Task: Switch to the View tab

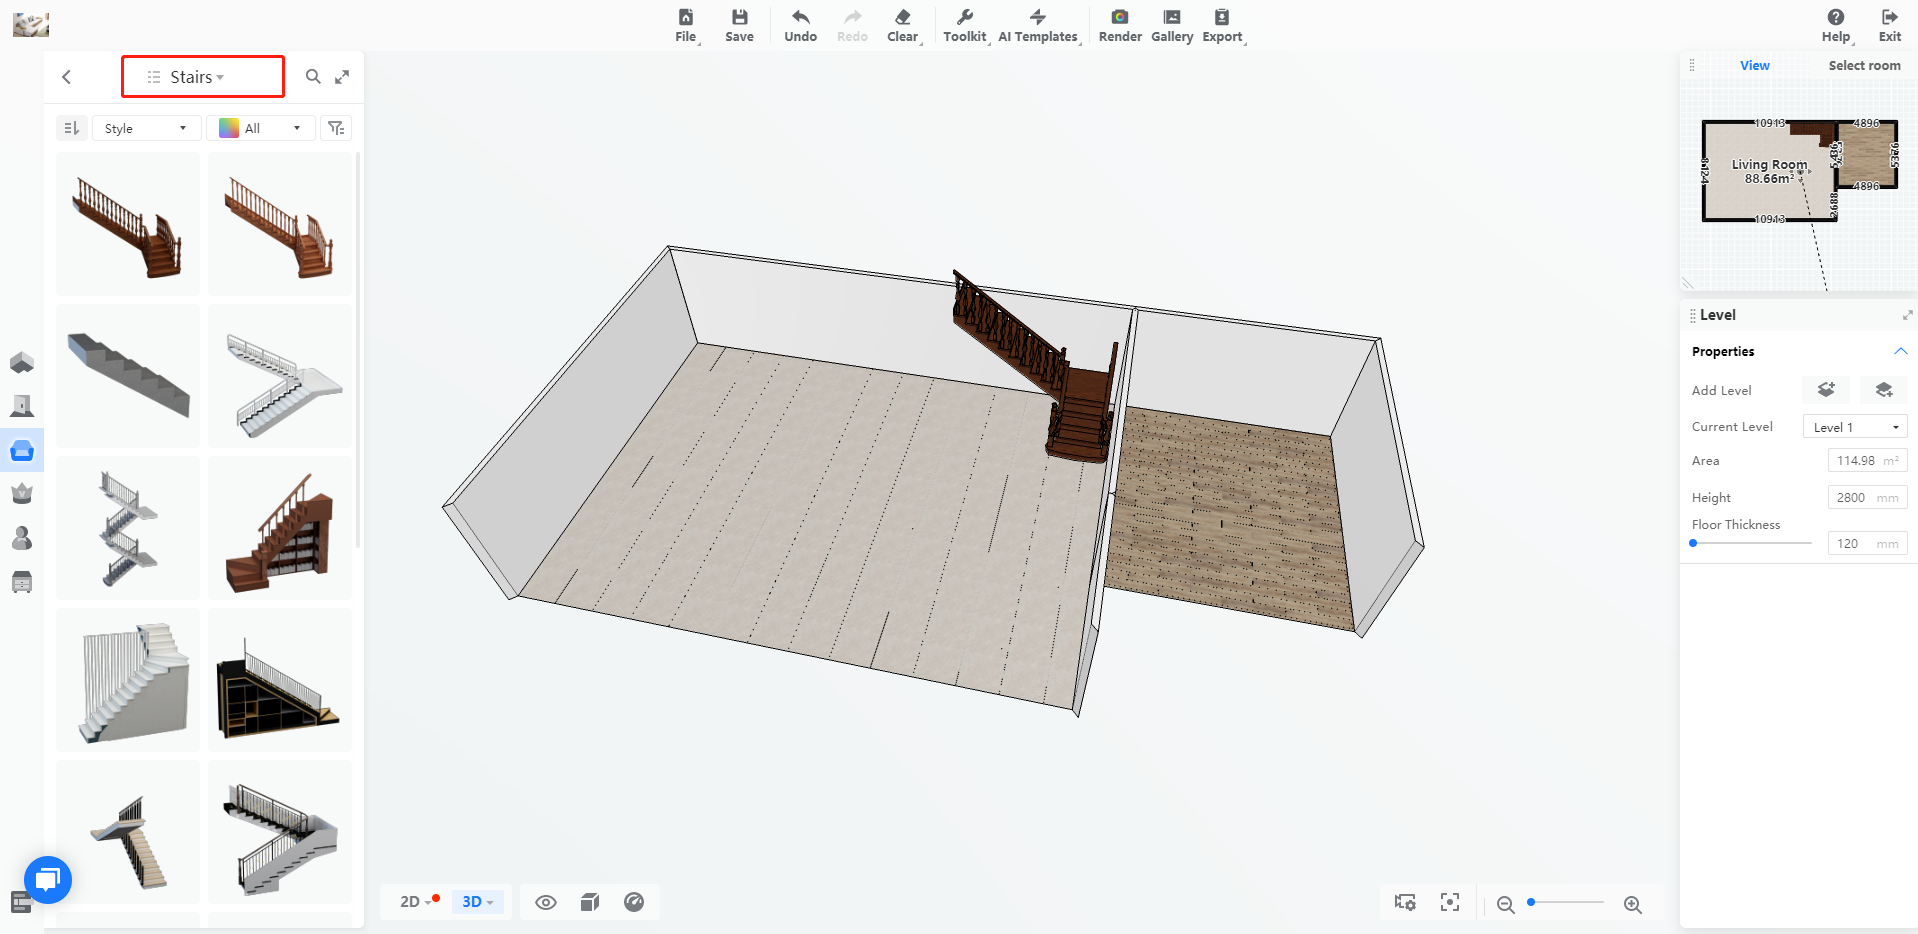Action: tap(1754, 65)
